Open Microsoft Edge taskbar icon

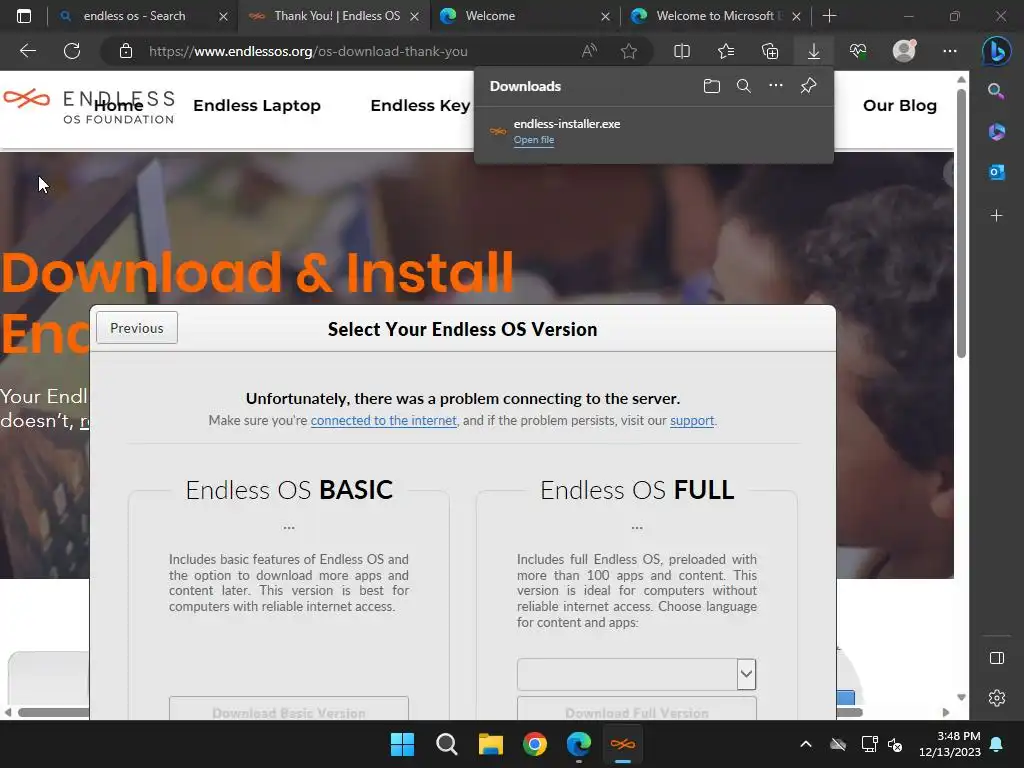[579, 744]
